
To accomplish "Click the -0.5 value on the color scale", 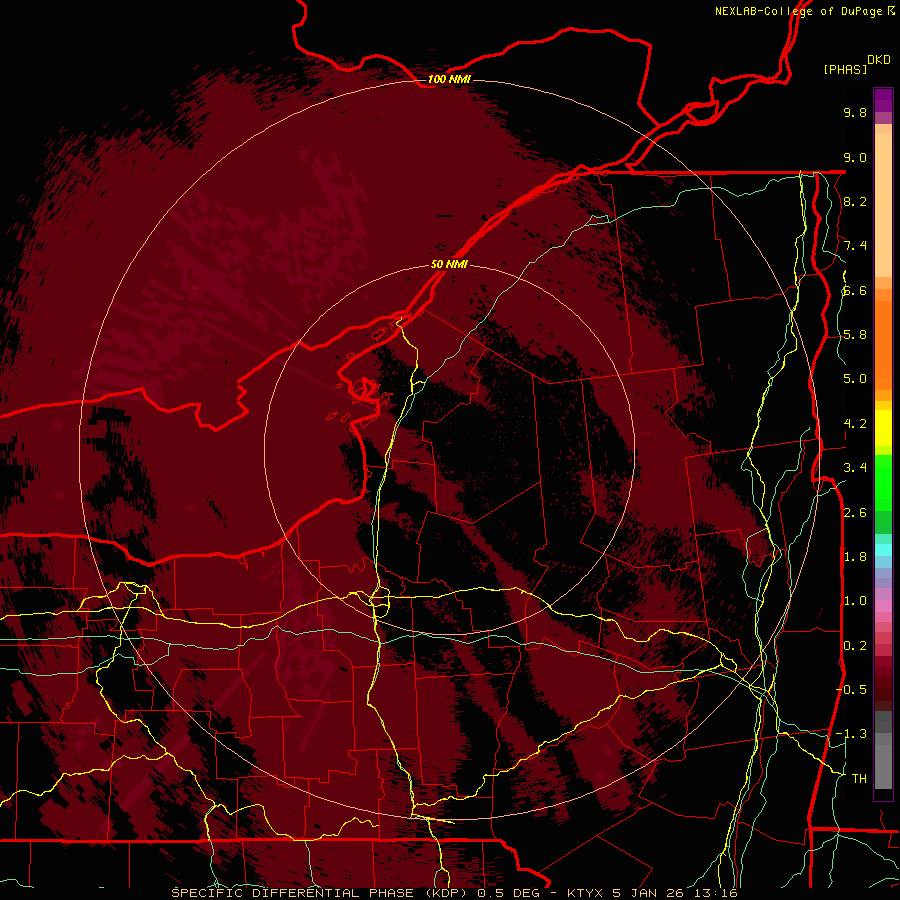I will (851, 689).
